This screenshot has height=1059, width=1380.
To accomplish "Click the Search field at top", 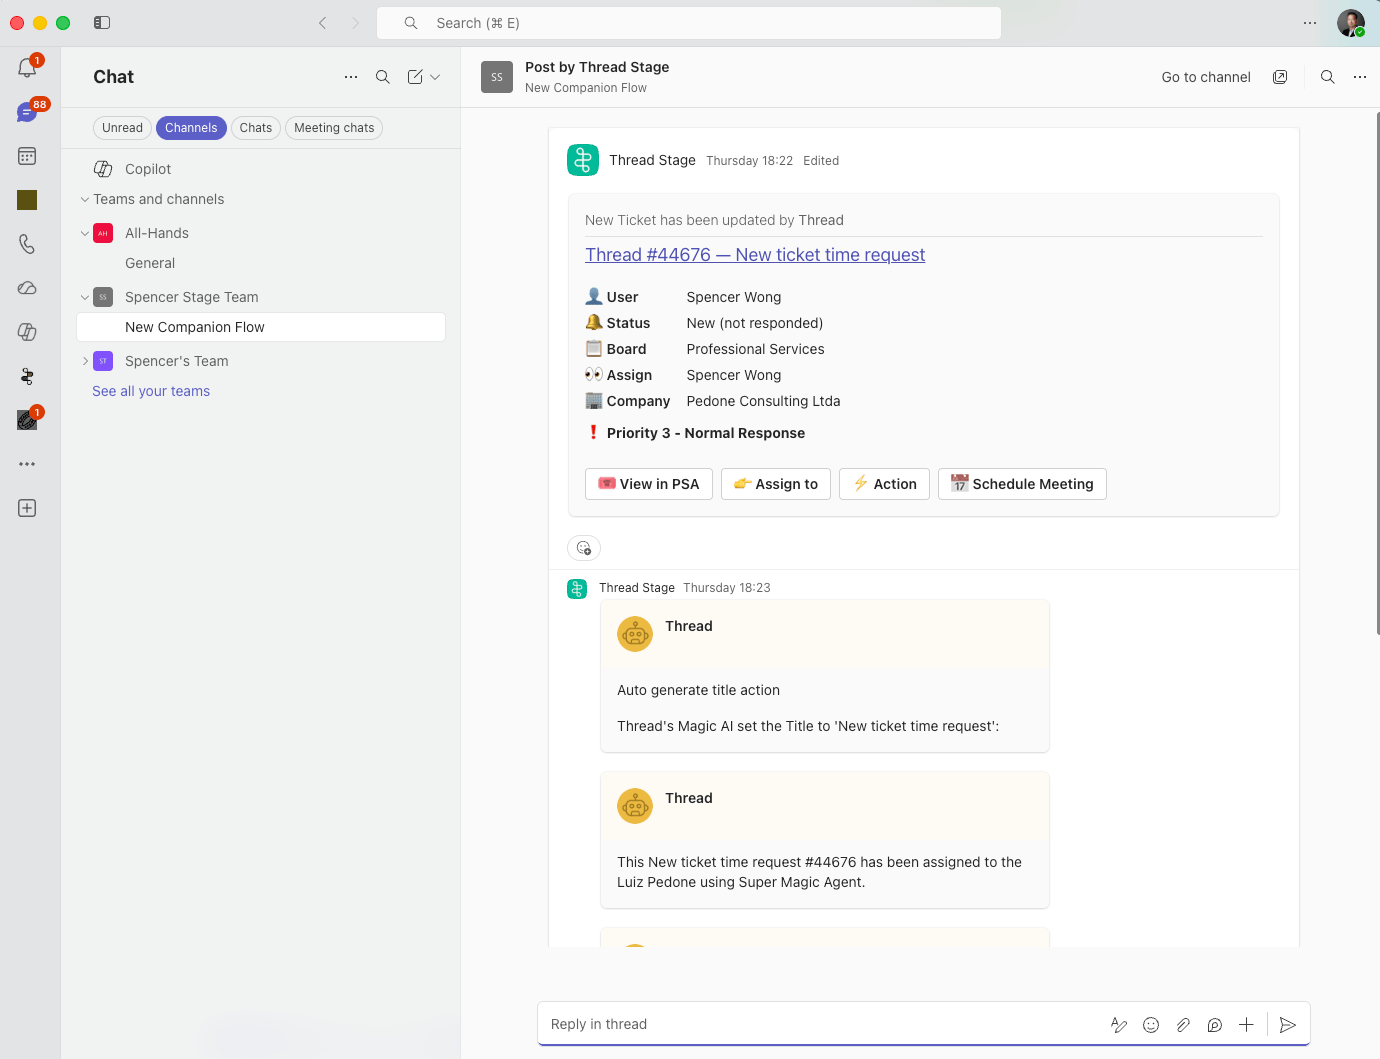I will coord(689,23).
